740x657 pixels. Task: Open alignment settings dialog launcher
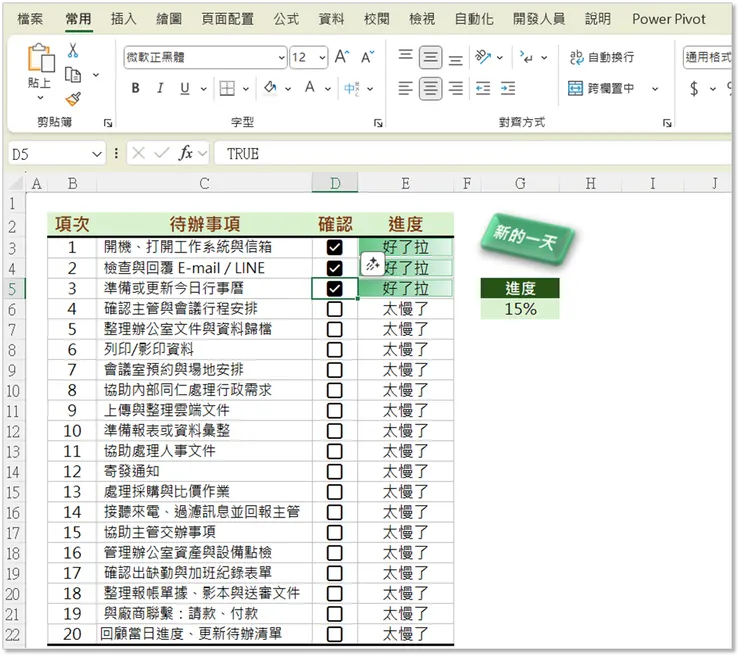click(x=667, y=123)
